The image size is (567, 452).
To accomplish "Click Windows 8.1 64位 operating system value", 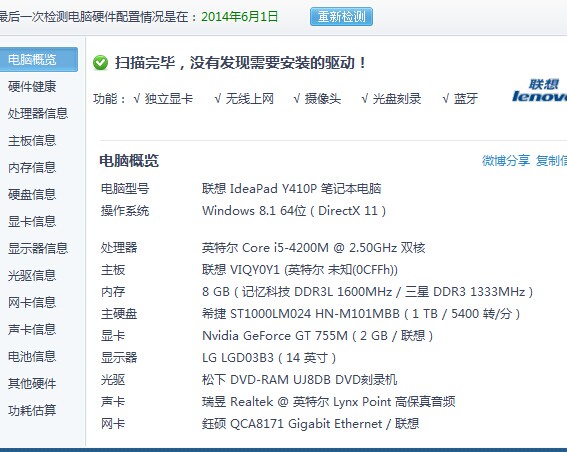I will (294, 211).
